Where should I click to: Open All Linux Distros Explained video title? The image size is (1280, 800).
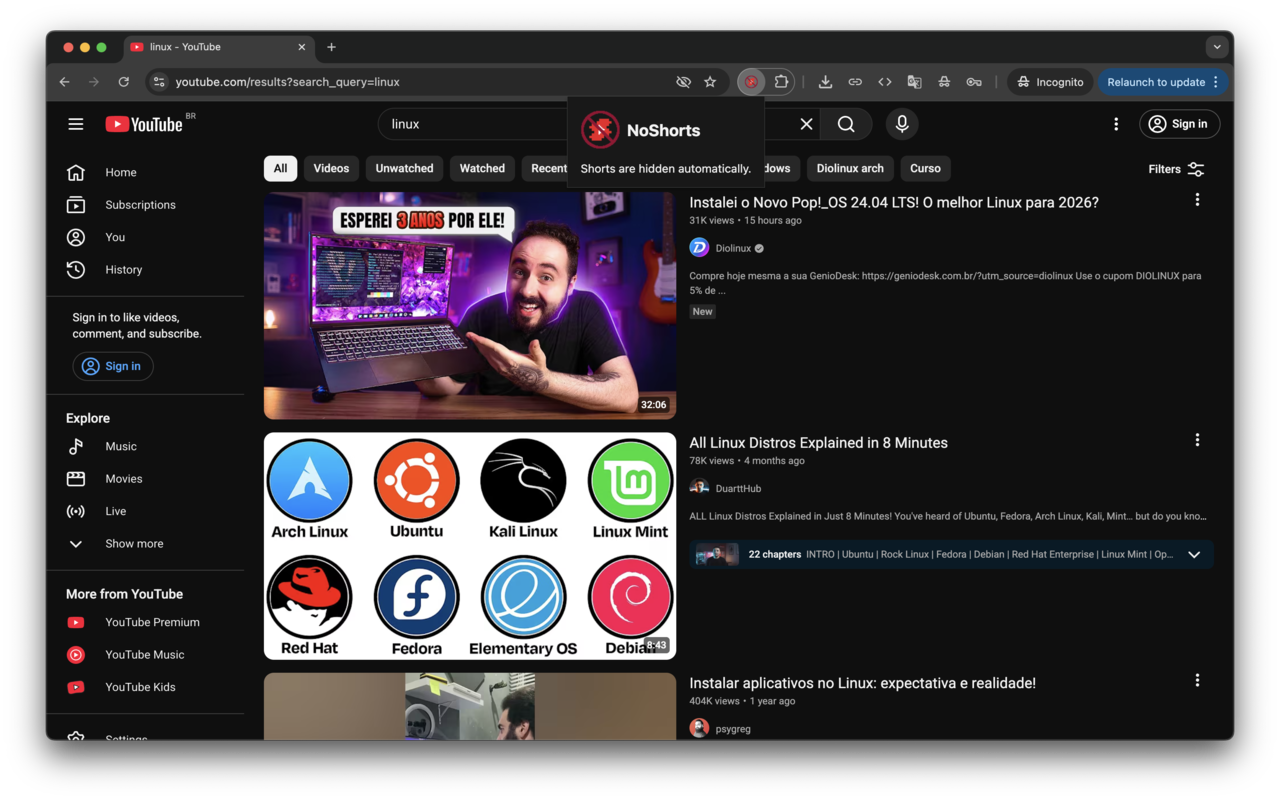point(818,443)
